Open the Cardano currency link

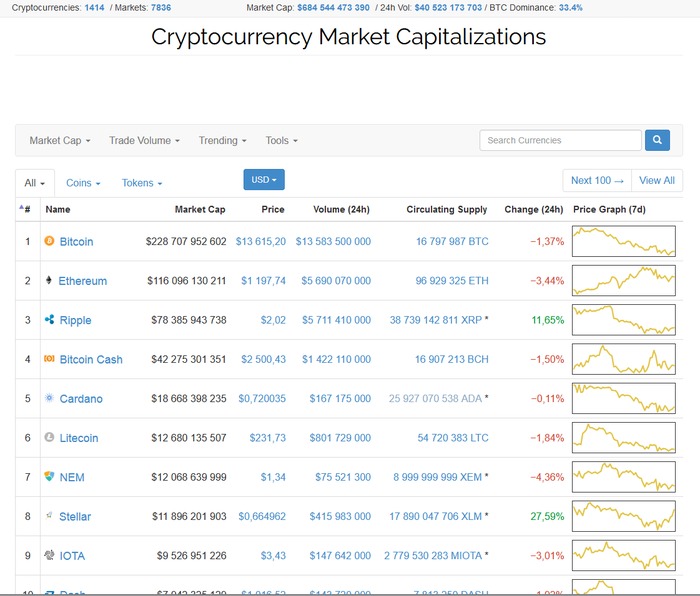pos(81,399)
